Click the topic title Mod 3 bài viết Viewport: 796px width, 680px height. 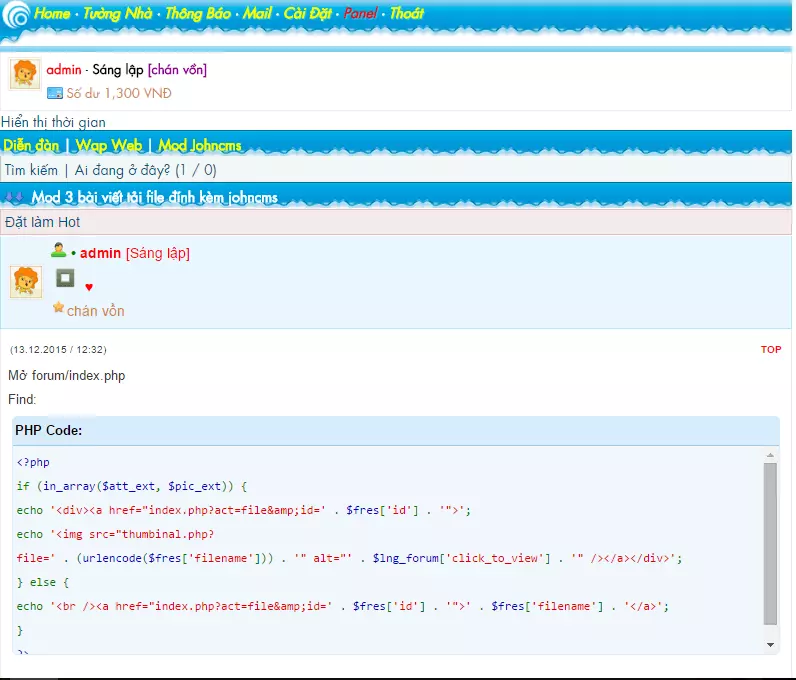coord(154,197)
